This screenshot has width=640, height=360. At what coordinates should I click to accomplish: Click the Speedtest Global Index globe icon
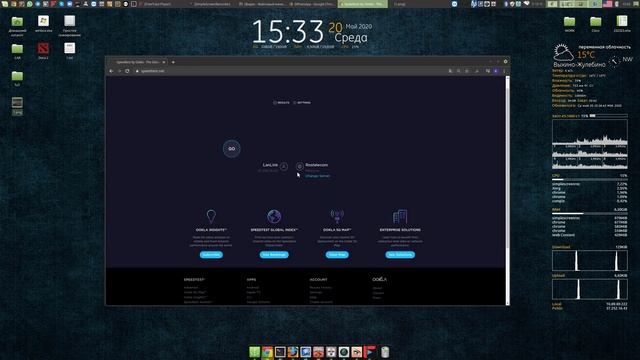click(274, 216)
